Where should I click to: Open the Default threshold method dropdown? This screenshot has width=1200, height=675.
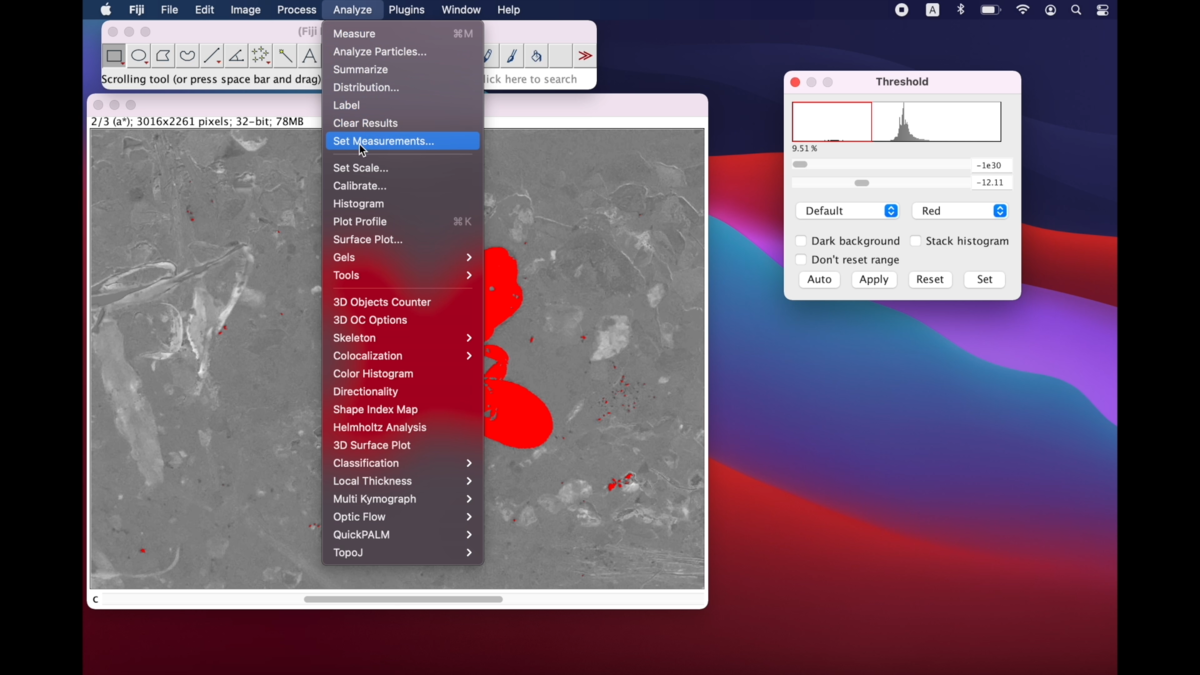click(x=847, y=211)
